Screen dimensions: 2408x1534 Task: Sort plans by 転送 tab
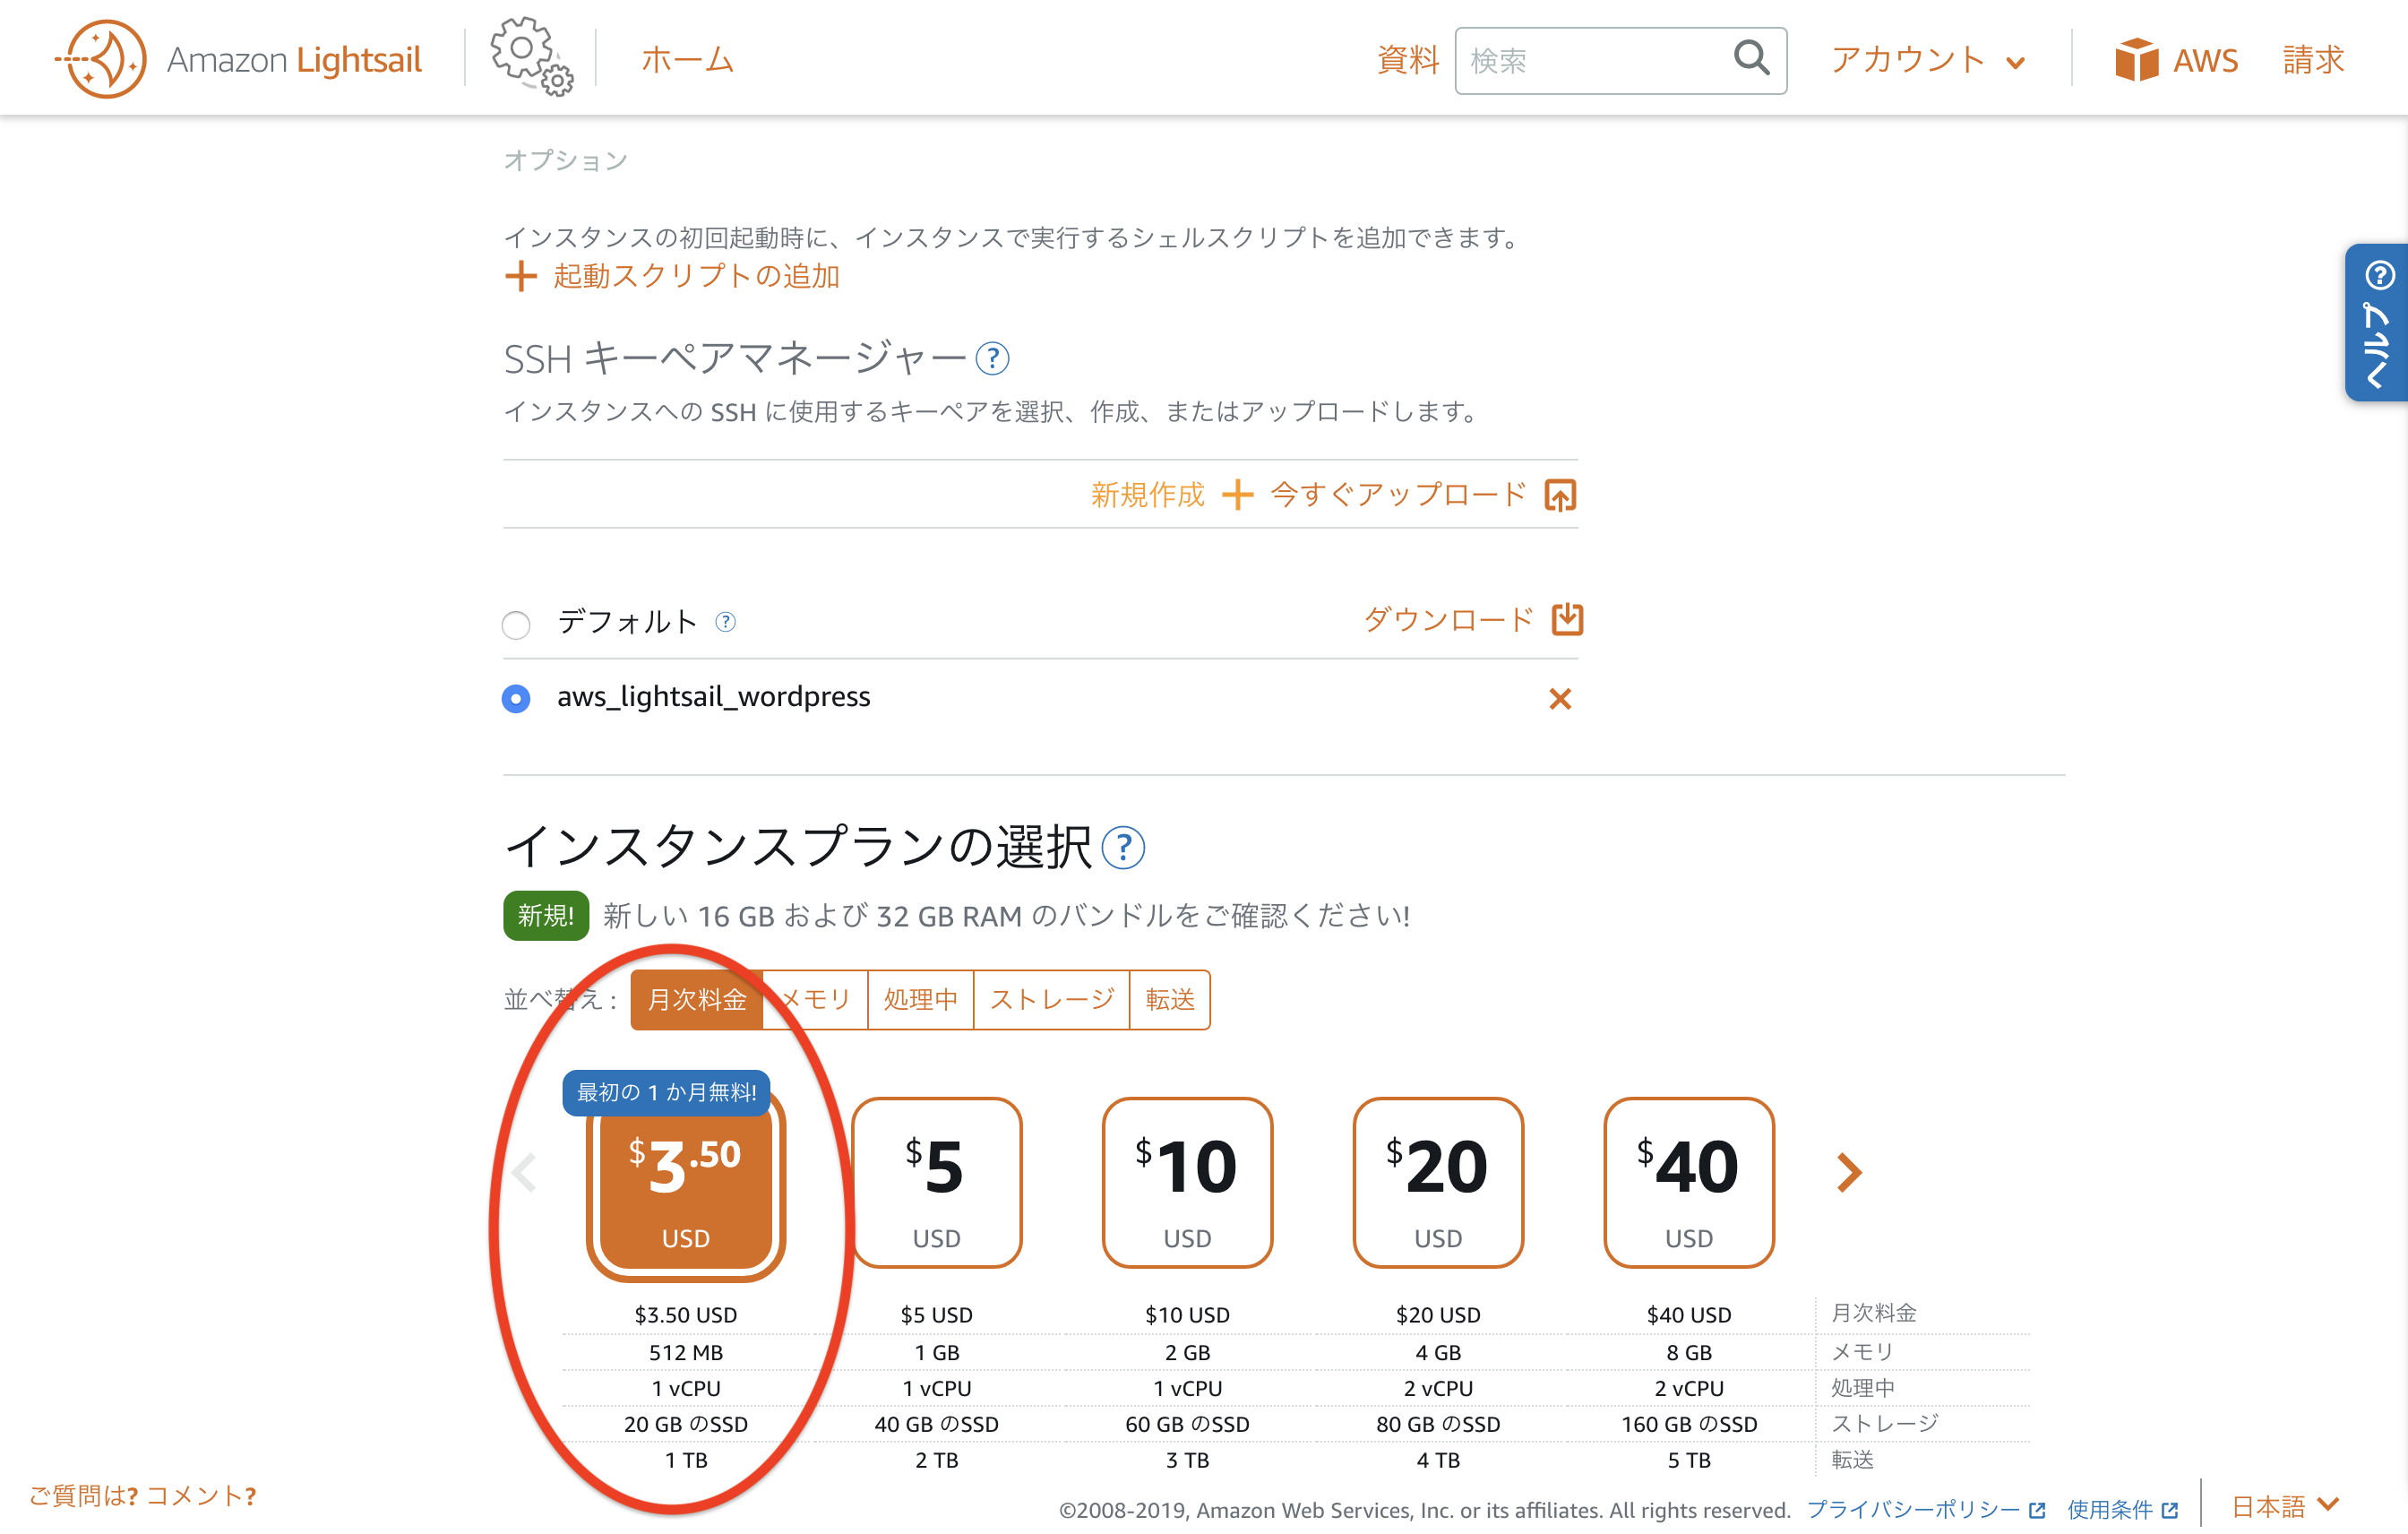tap(1170, 999)
